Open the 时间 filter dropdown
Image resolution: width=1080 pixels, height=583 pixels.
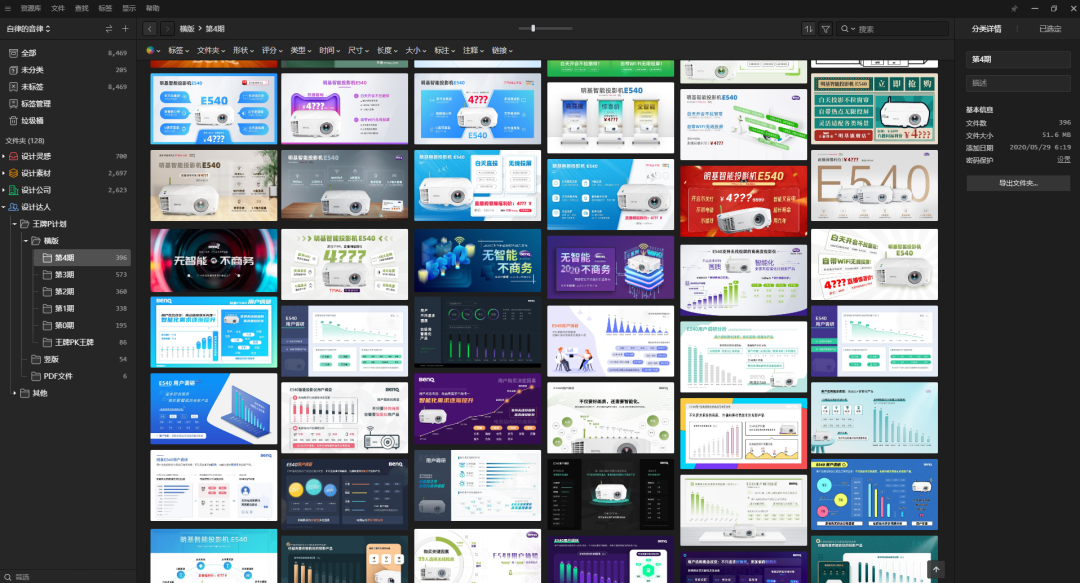(329, 50)
